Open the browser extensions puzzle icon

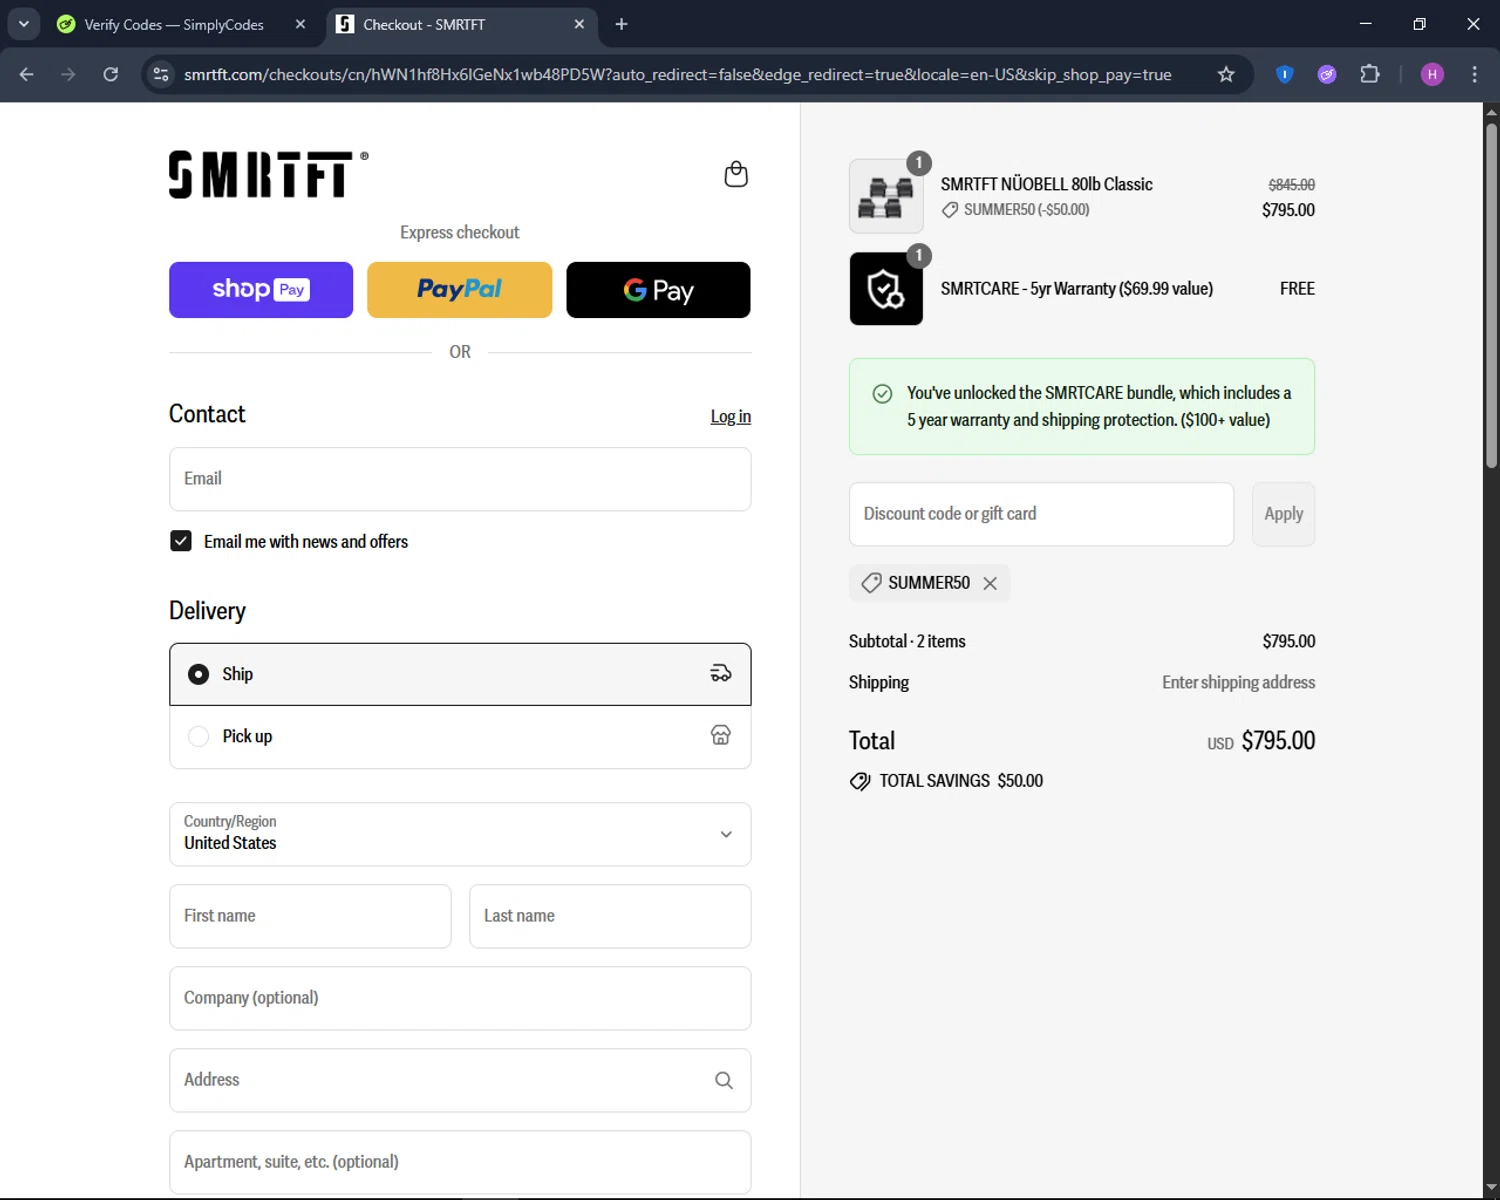tap(1370, 74)
